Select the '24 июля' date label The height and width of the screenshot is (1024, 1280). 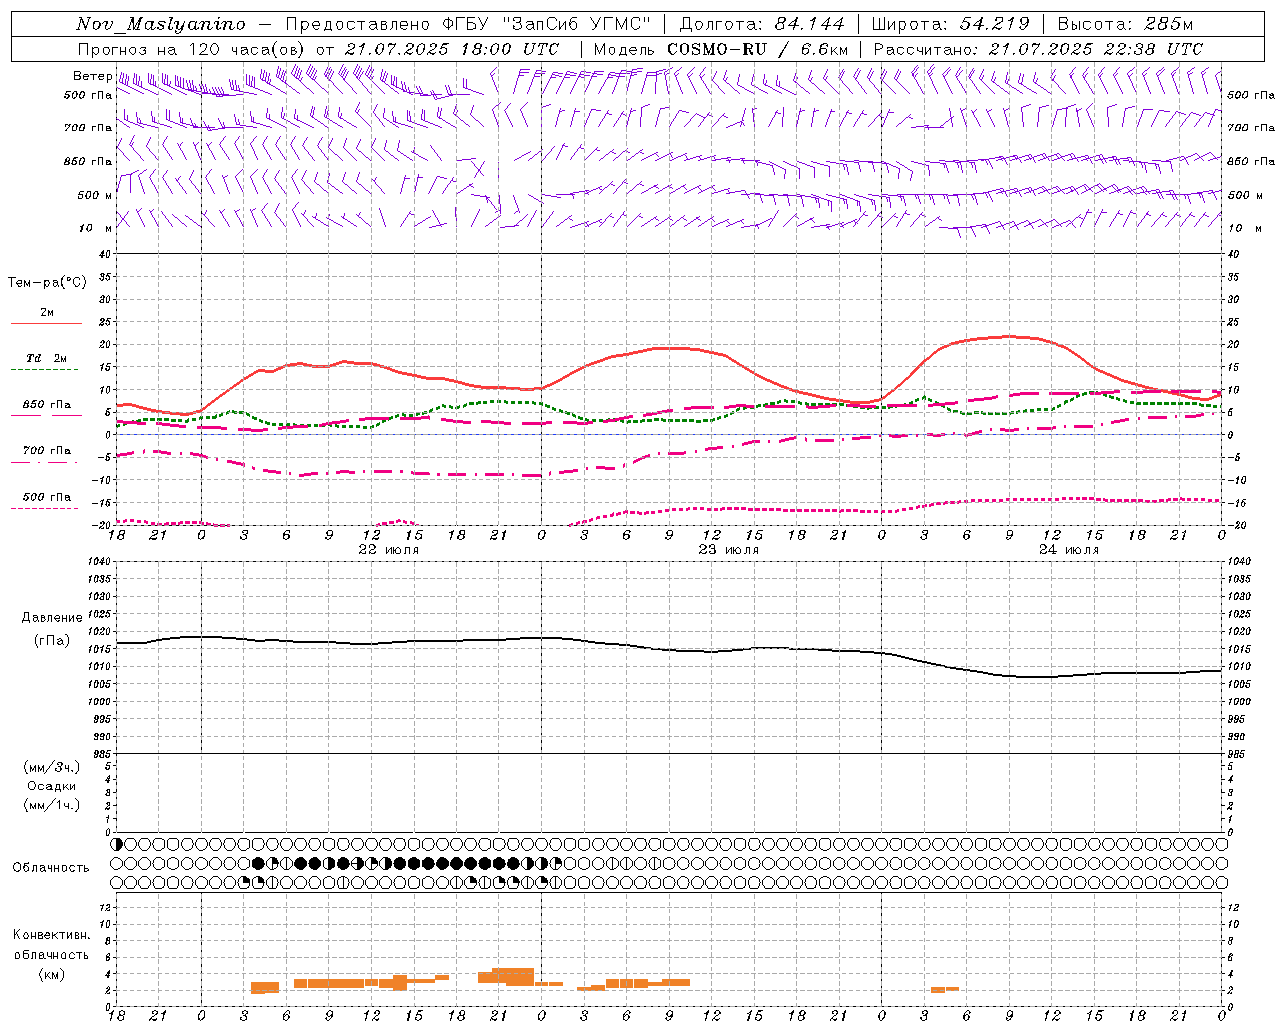click(x=1069, y=550)
